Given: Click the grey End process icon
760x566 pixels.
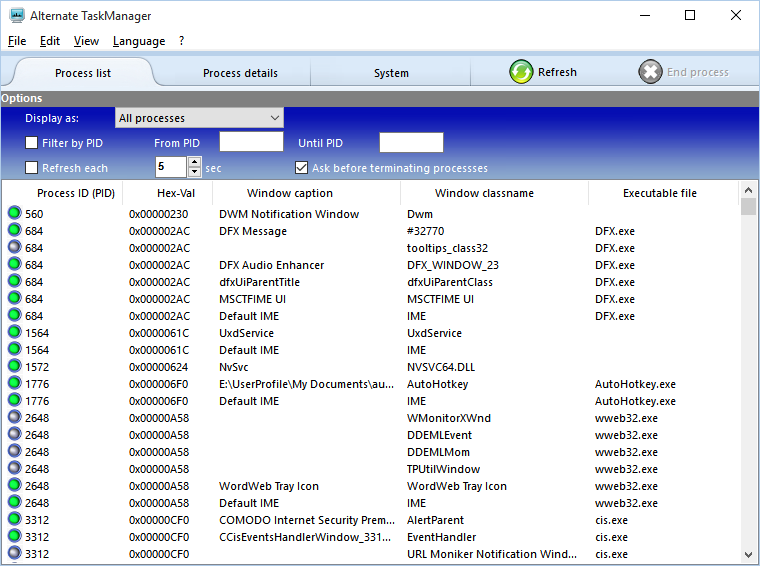Looking at the screenshot, I should coord(650,72).
